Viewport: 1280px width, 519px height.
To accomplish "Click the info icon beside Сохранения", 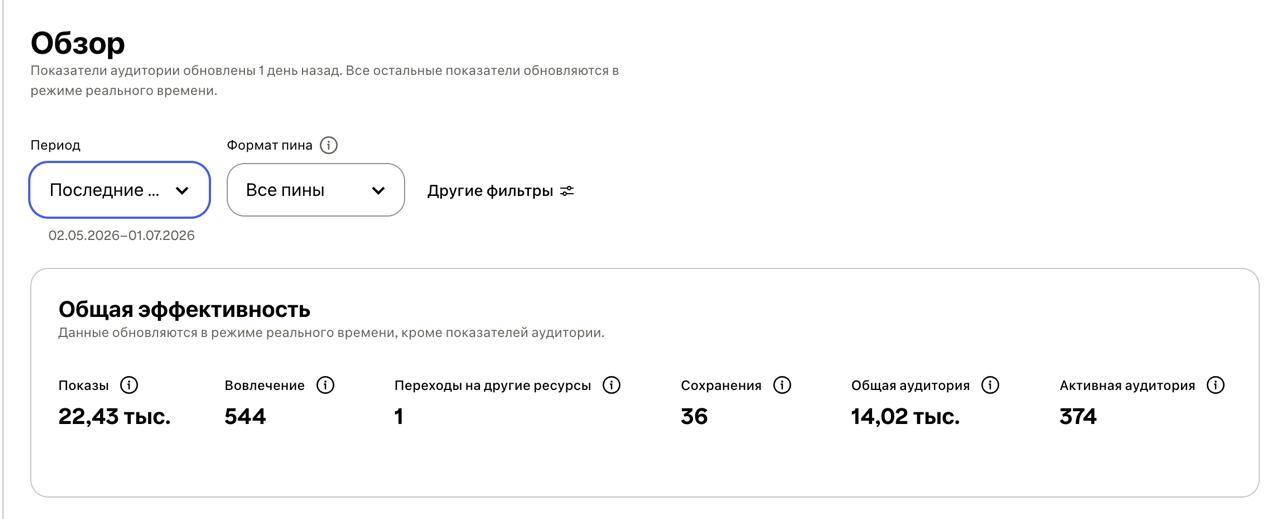I will point(783,385).
